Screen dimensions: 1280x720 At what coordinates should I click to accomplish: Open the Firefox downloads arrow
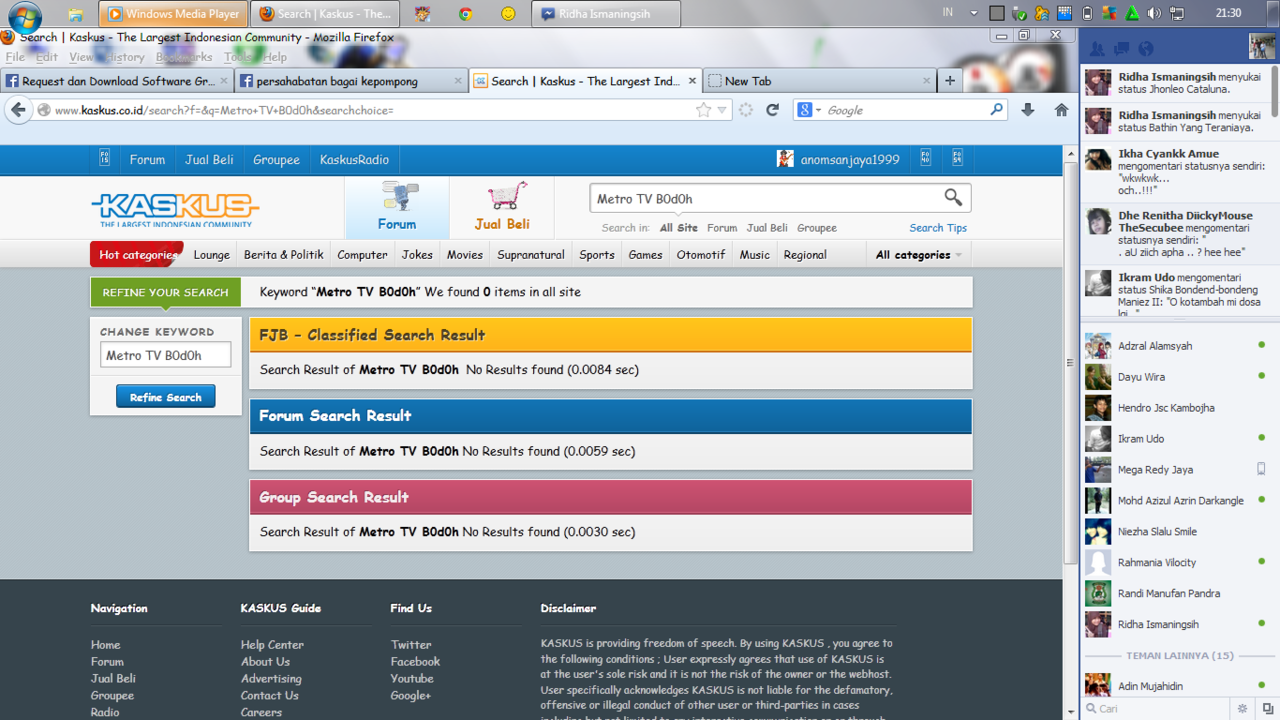pyautogui.click(x=1028, y=110)
